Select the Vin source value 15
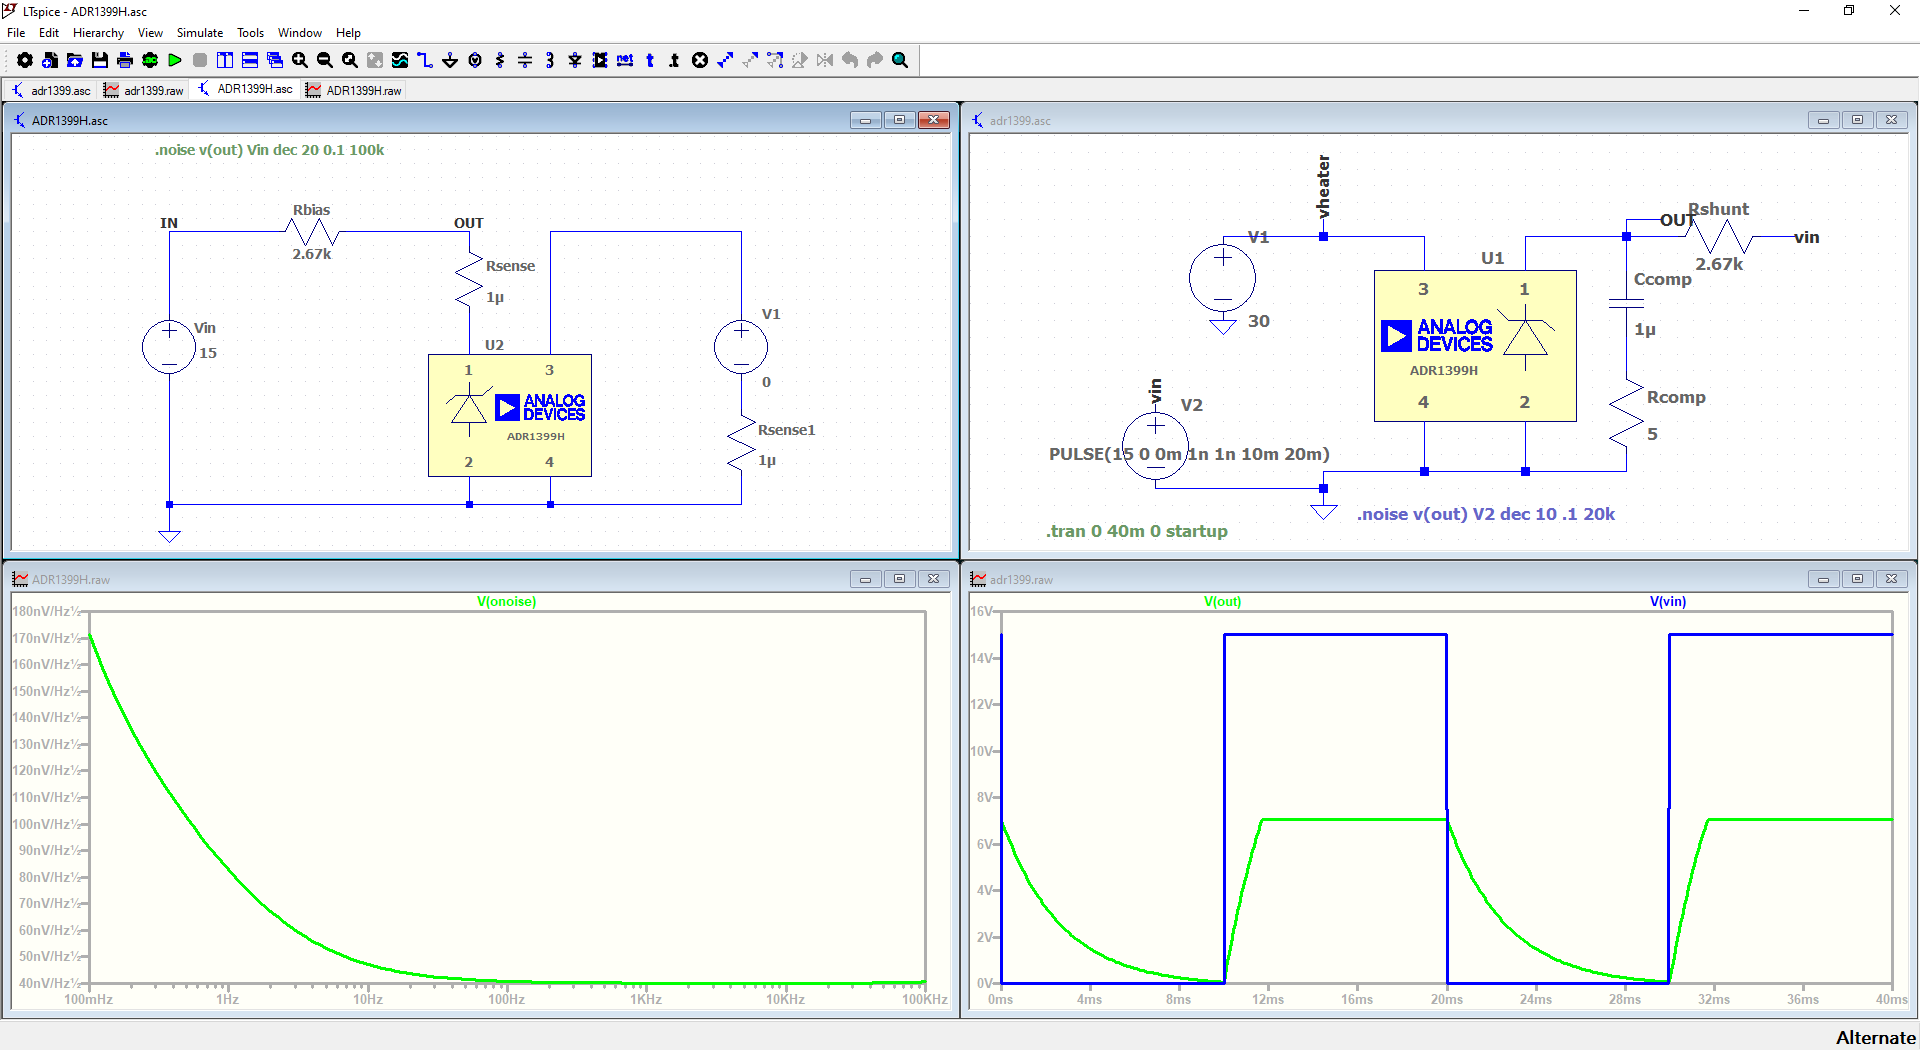 pyautogui.click(x=208, y=353)
